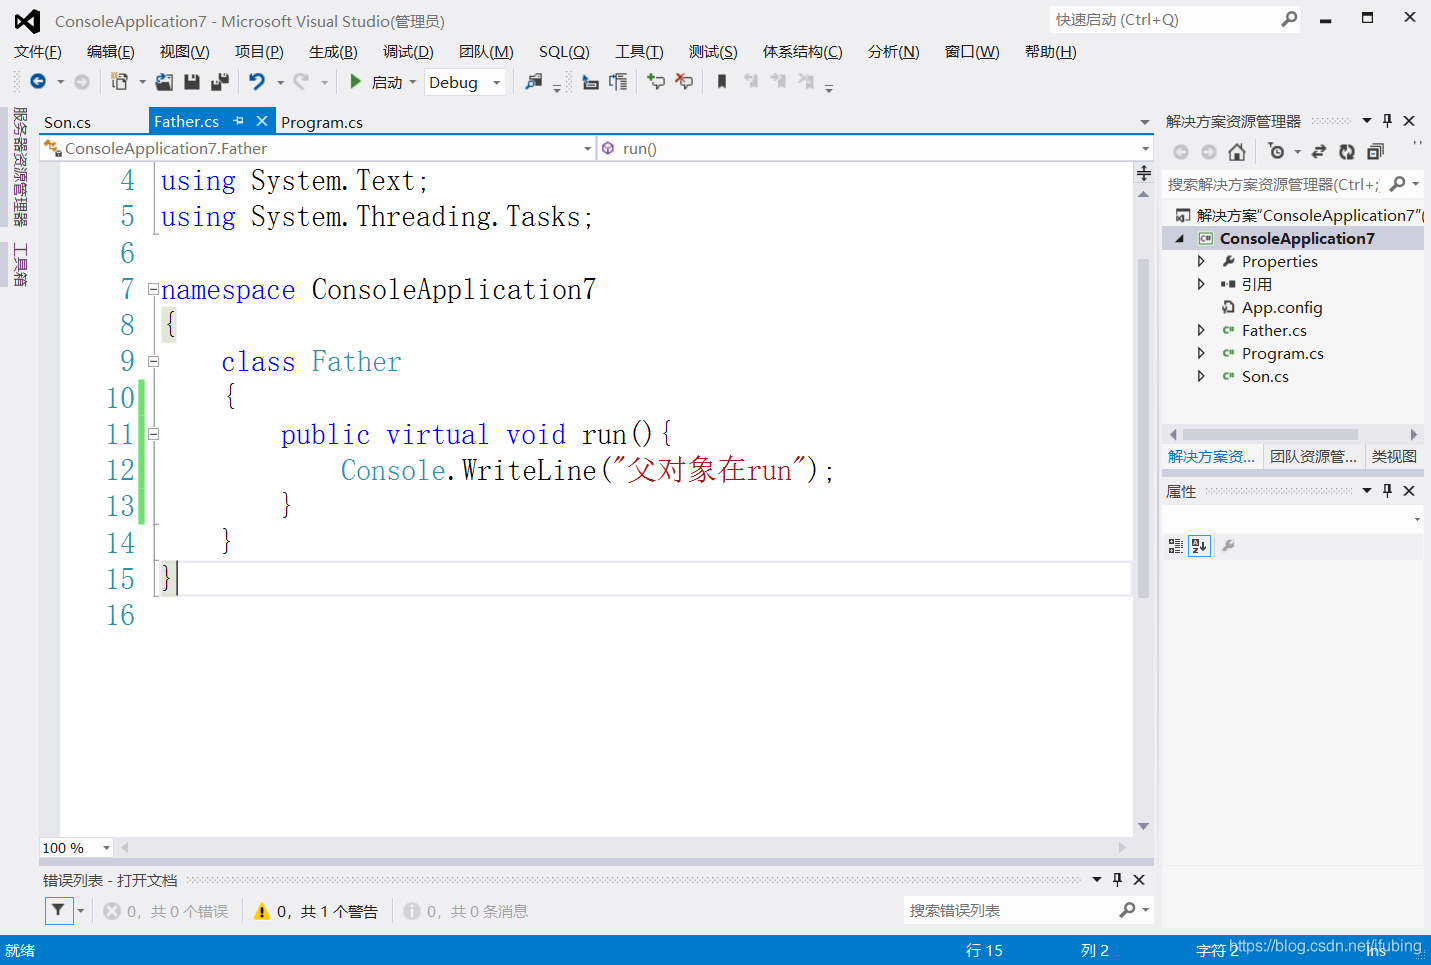The height and width of the screenshot is (965, 1431).
Task: Increase line indent toolbar icon
Action: pyautogui.click(x=618, y=82)
